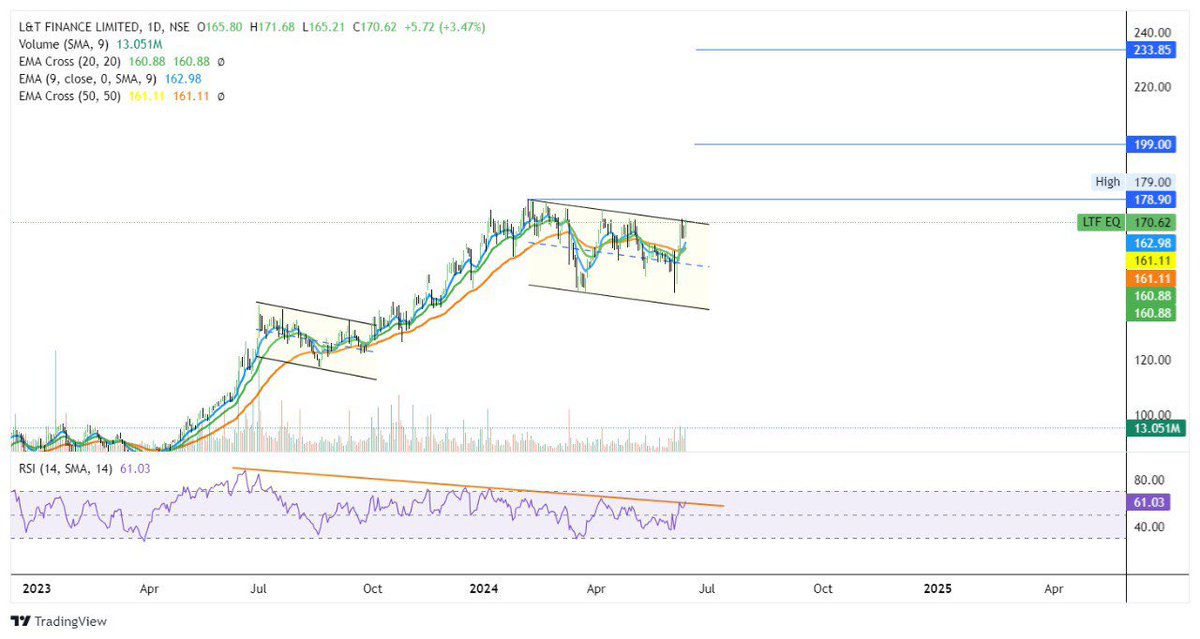Click the 199.00 price level label

(1153, 144)
